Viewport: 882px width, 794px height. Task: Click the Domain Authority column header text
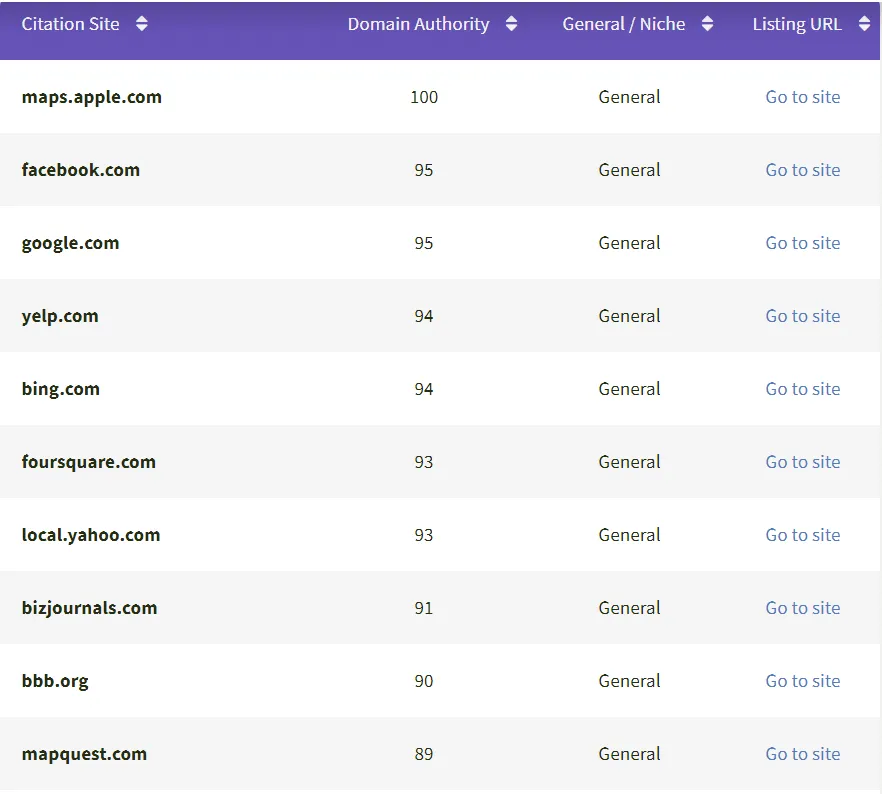[418, 24]
